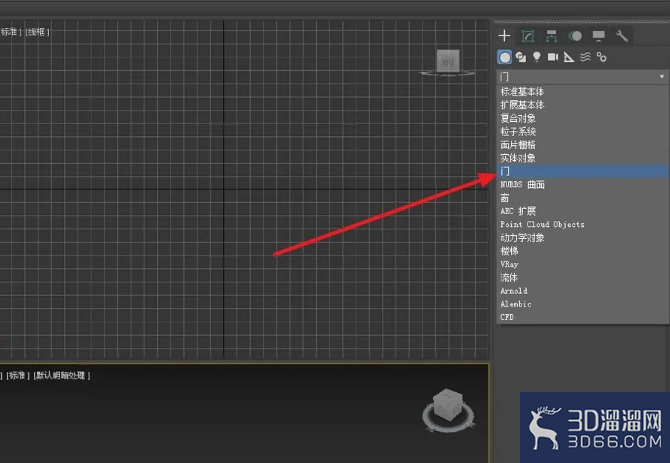Viewport: 670px width, 463px height.
Task: Choose 楼梯 from the list
Action: click(x=582, y=251)
